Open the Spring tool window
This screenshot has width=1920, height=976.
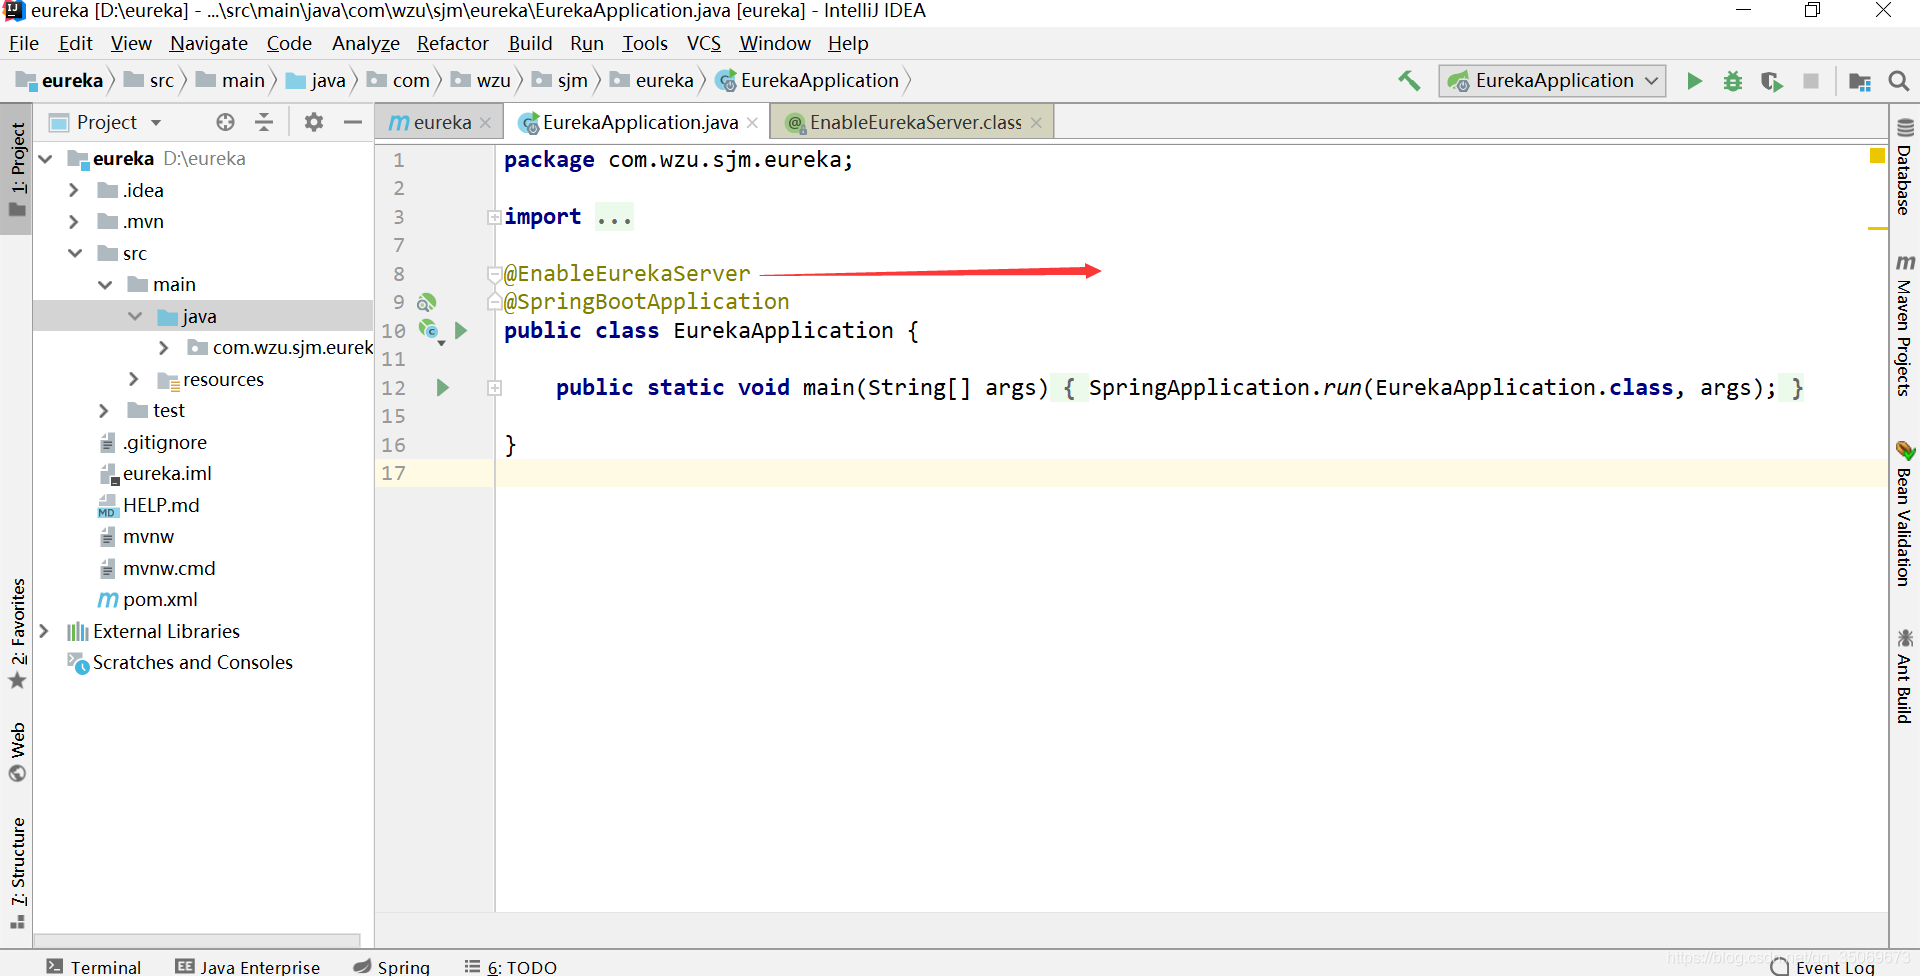tap(392, 966)
